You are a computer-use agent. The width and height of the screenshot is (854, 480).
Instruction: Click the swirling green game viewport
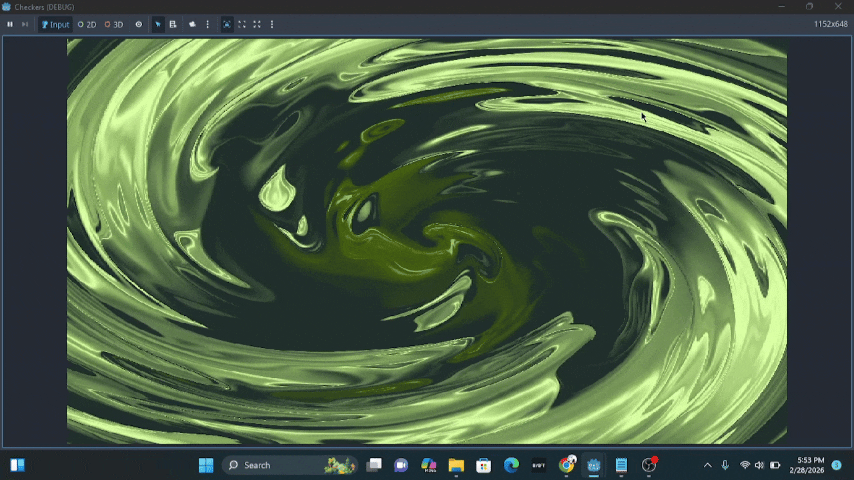pos(426,241)
